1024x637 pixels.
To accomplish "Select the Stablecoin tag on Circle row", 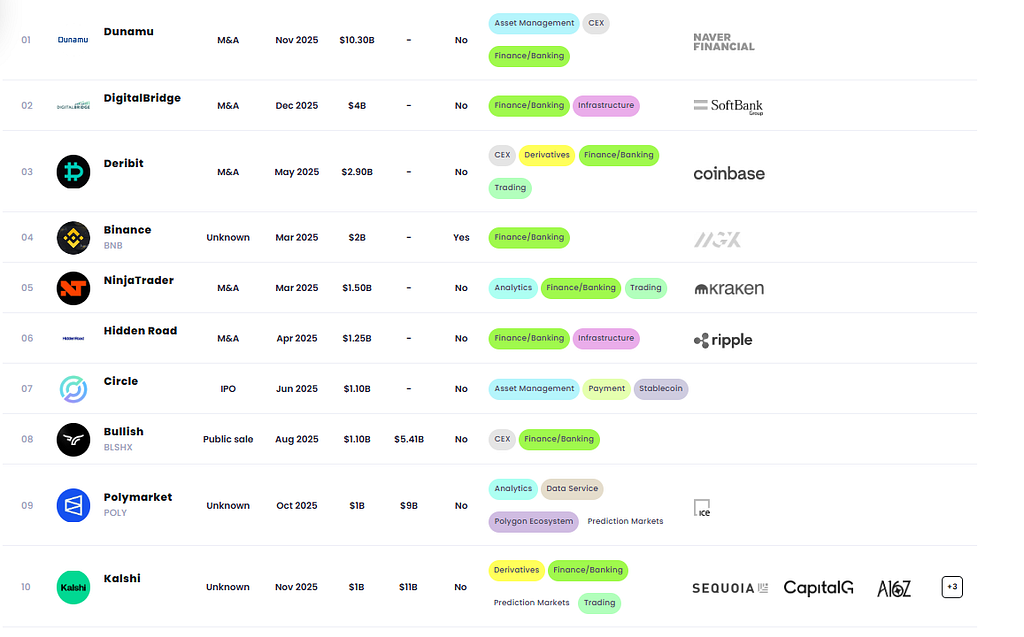I will pos(661,389).
